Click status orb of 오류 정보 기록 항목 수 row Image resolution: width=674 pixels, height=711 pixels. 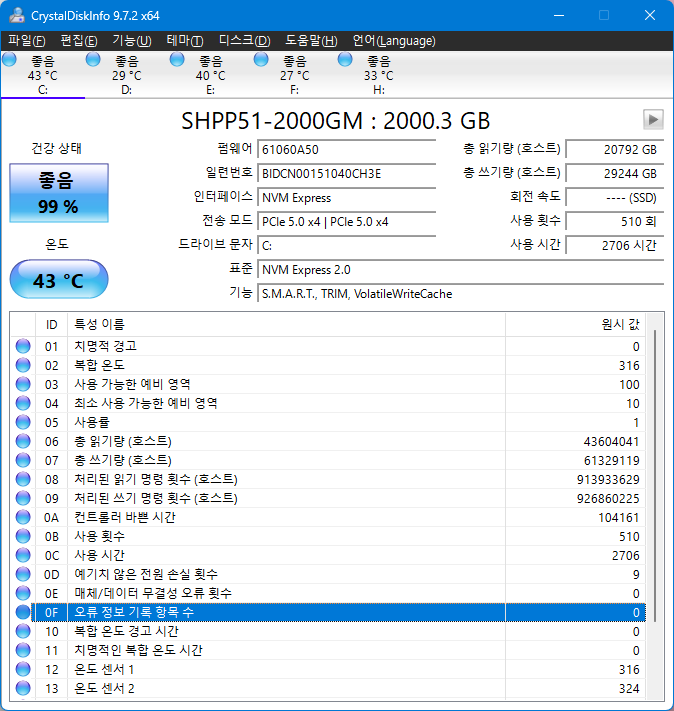23,612
